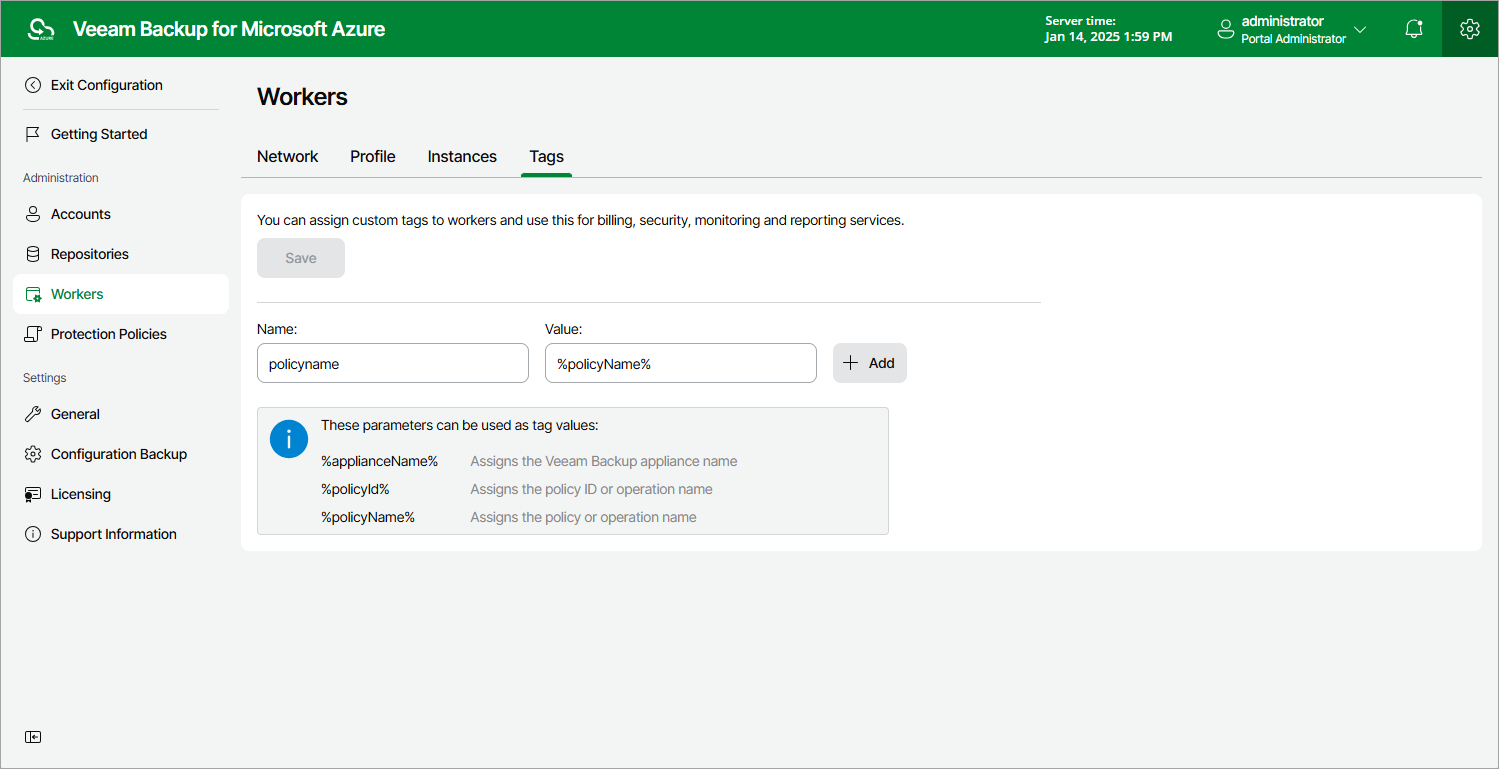The height and width of the screenshot is (769, 1499).
Task: Click the General wrench icon
Action: pos(33,414)
